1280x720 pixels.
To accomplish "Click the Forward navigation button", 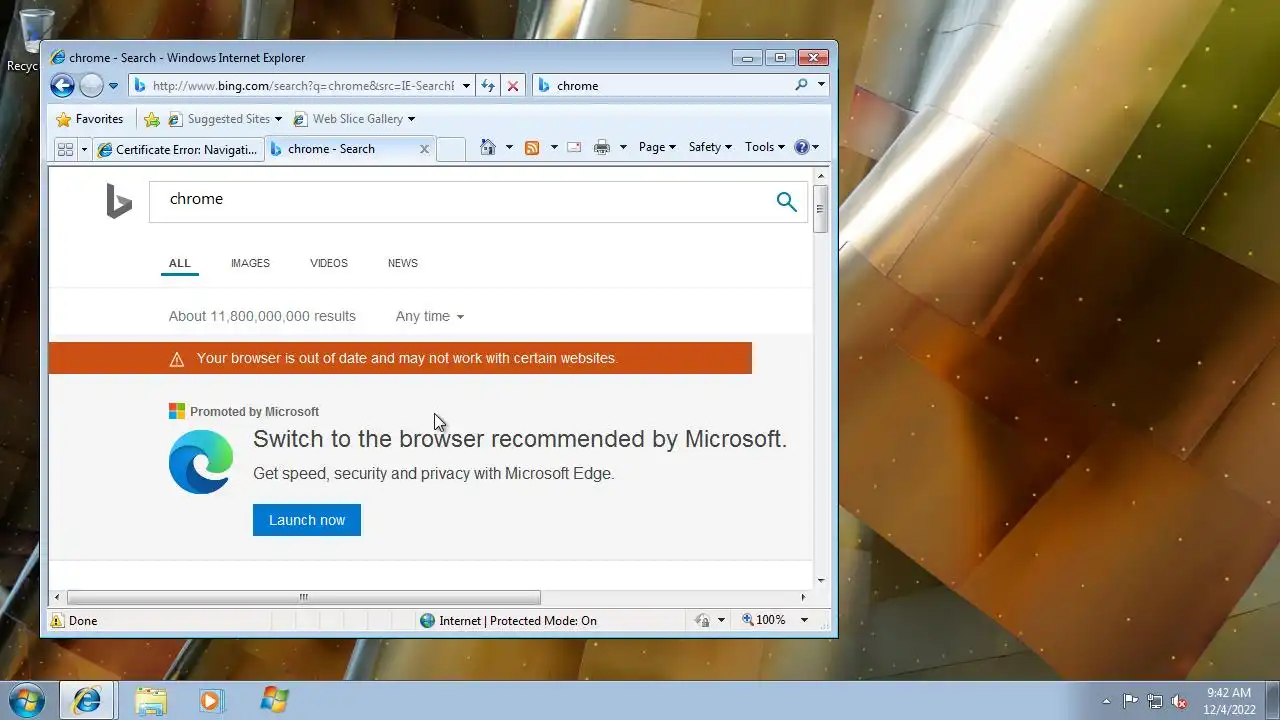I will 91,86.
